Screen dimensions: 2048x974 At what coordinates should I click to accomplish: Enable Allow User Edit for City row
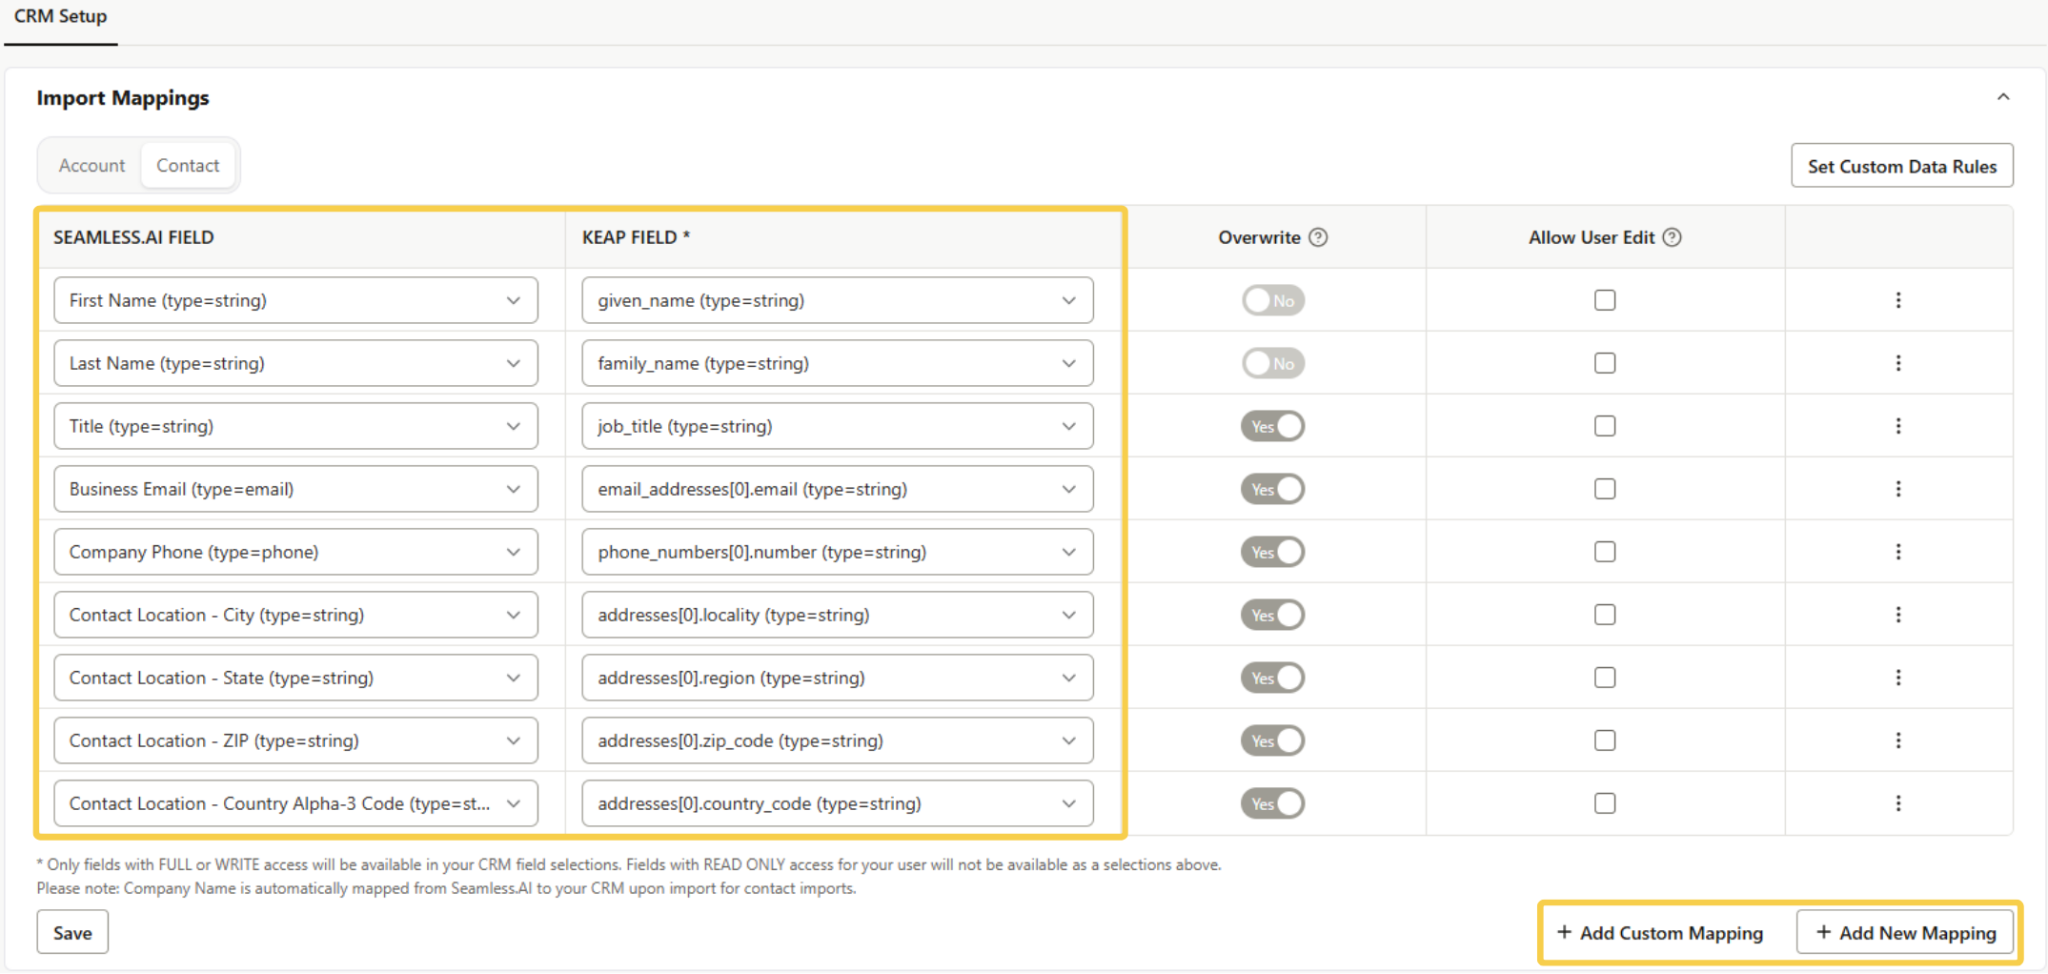point(1605,615)
